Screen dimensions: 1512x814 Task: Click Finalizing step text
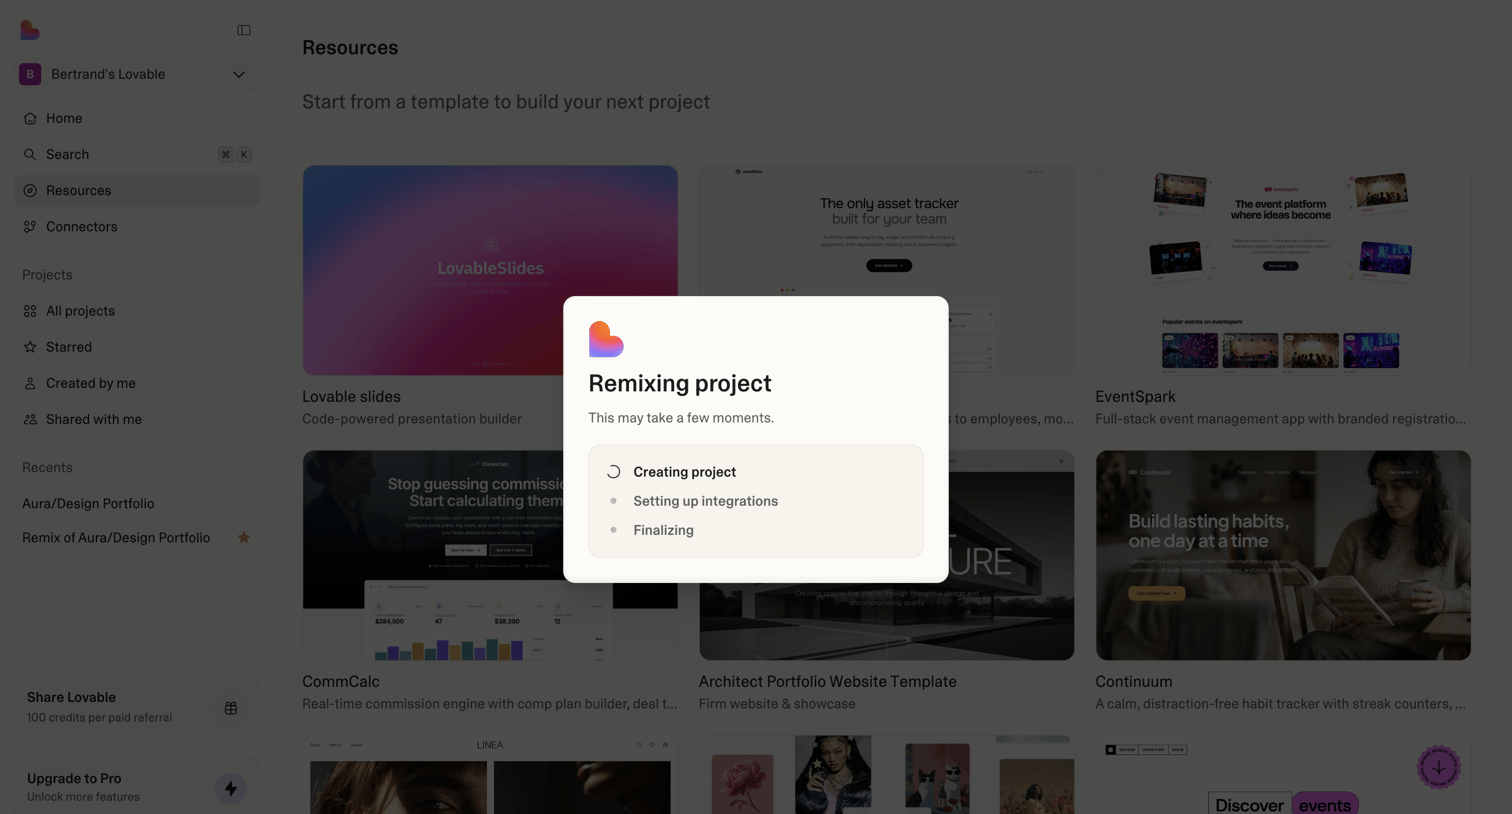point(663,530)
